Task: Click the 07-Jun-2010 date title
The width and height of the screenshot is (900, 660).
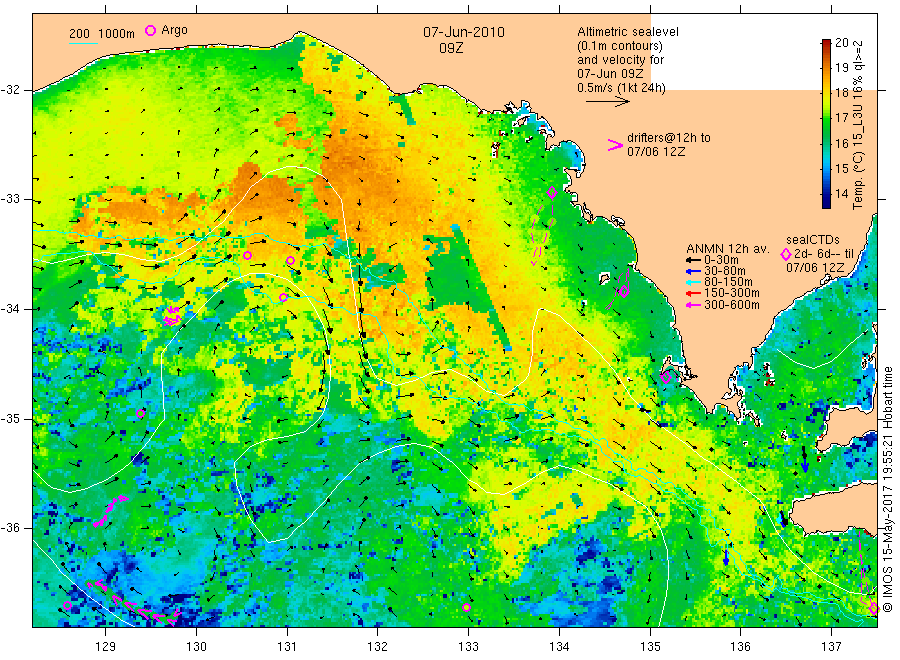Action: pyautogui.click(x=464, y=32)
